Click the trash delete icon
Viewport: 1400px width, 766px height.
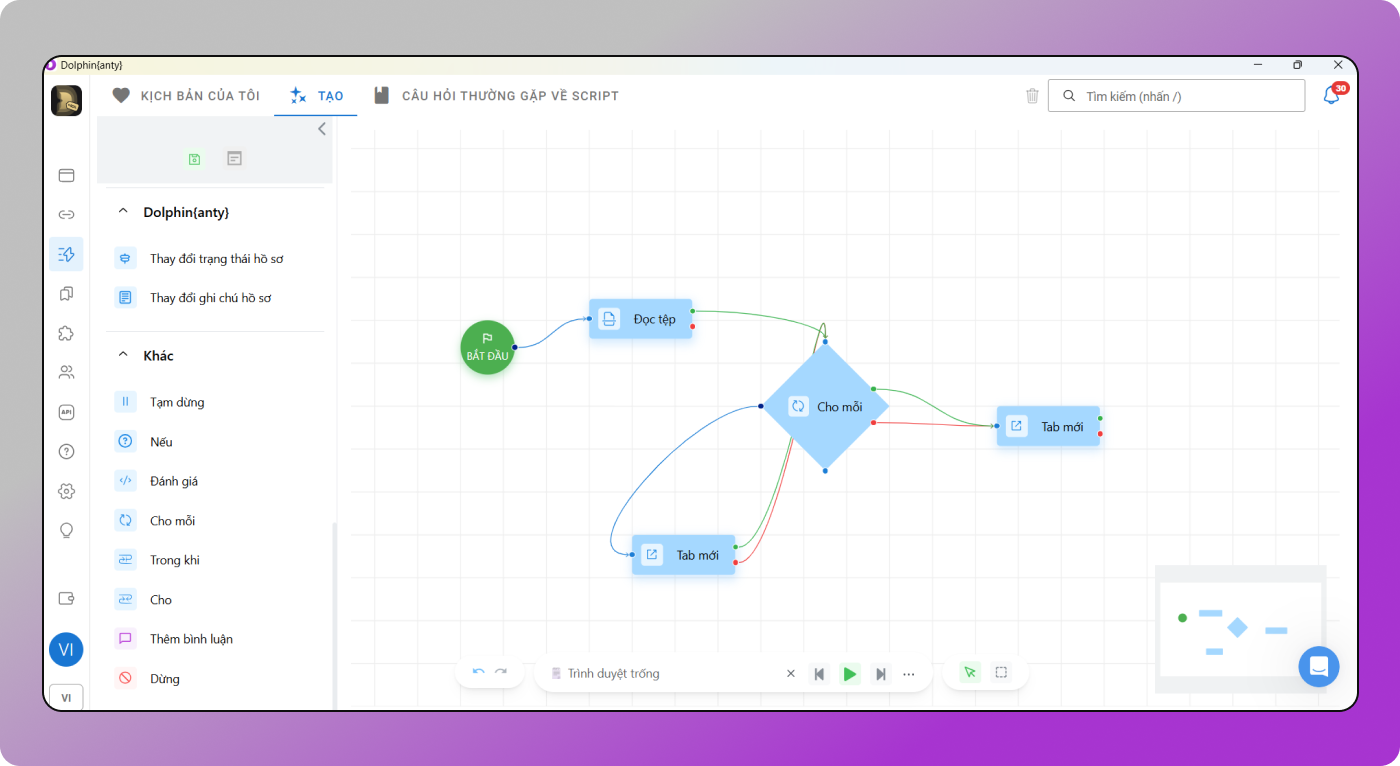(x=1032, y=96)
